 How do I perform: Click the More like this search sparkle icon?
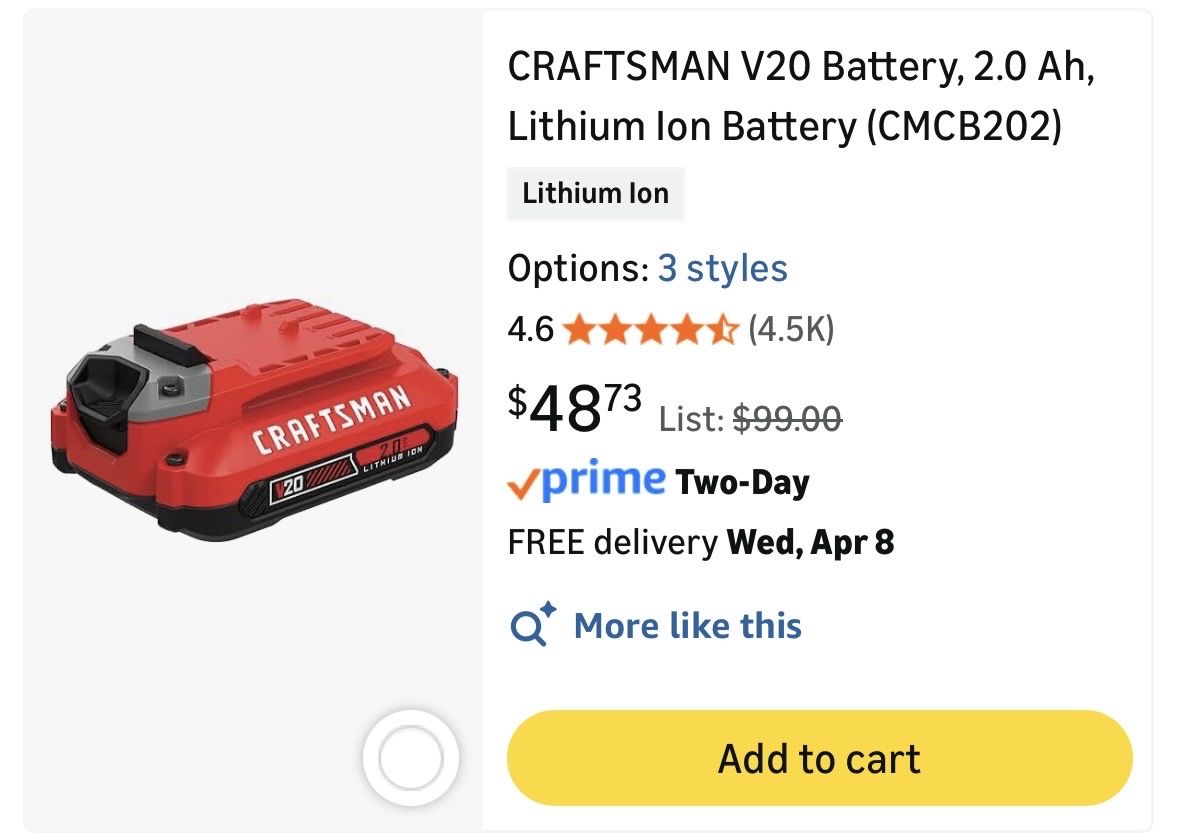click(533, 625)
